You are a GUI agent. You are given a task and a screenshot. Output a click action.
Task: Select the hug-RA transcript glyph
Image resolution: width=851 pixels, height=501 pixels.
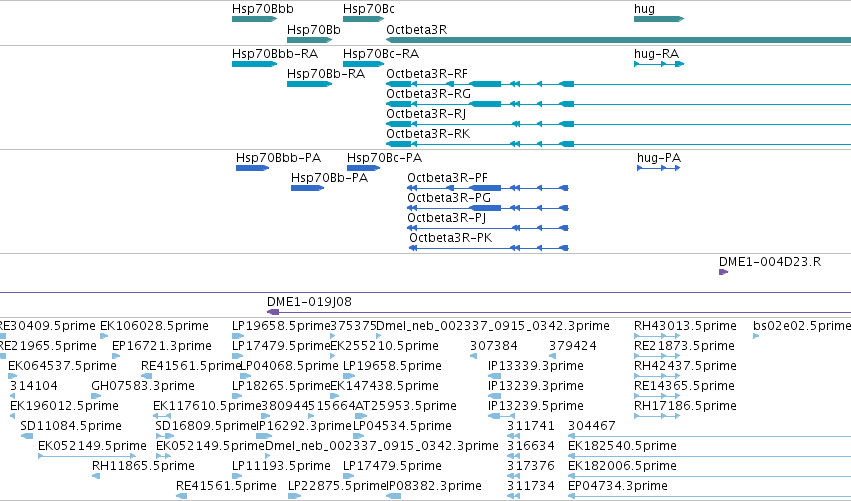659,64
